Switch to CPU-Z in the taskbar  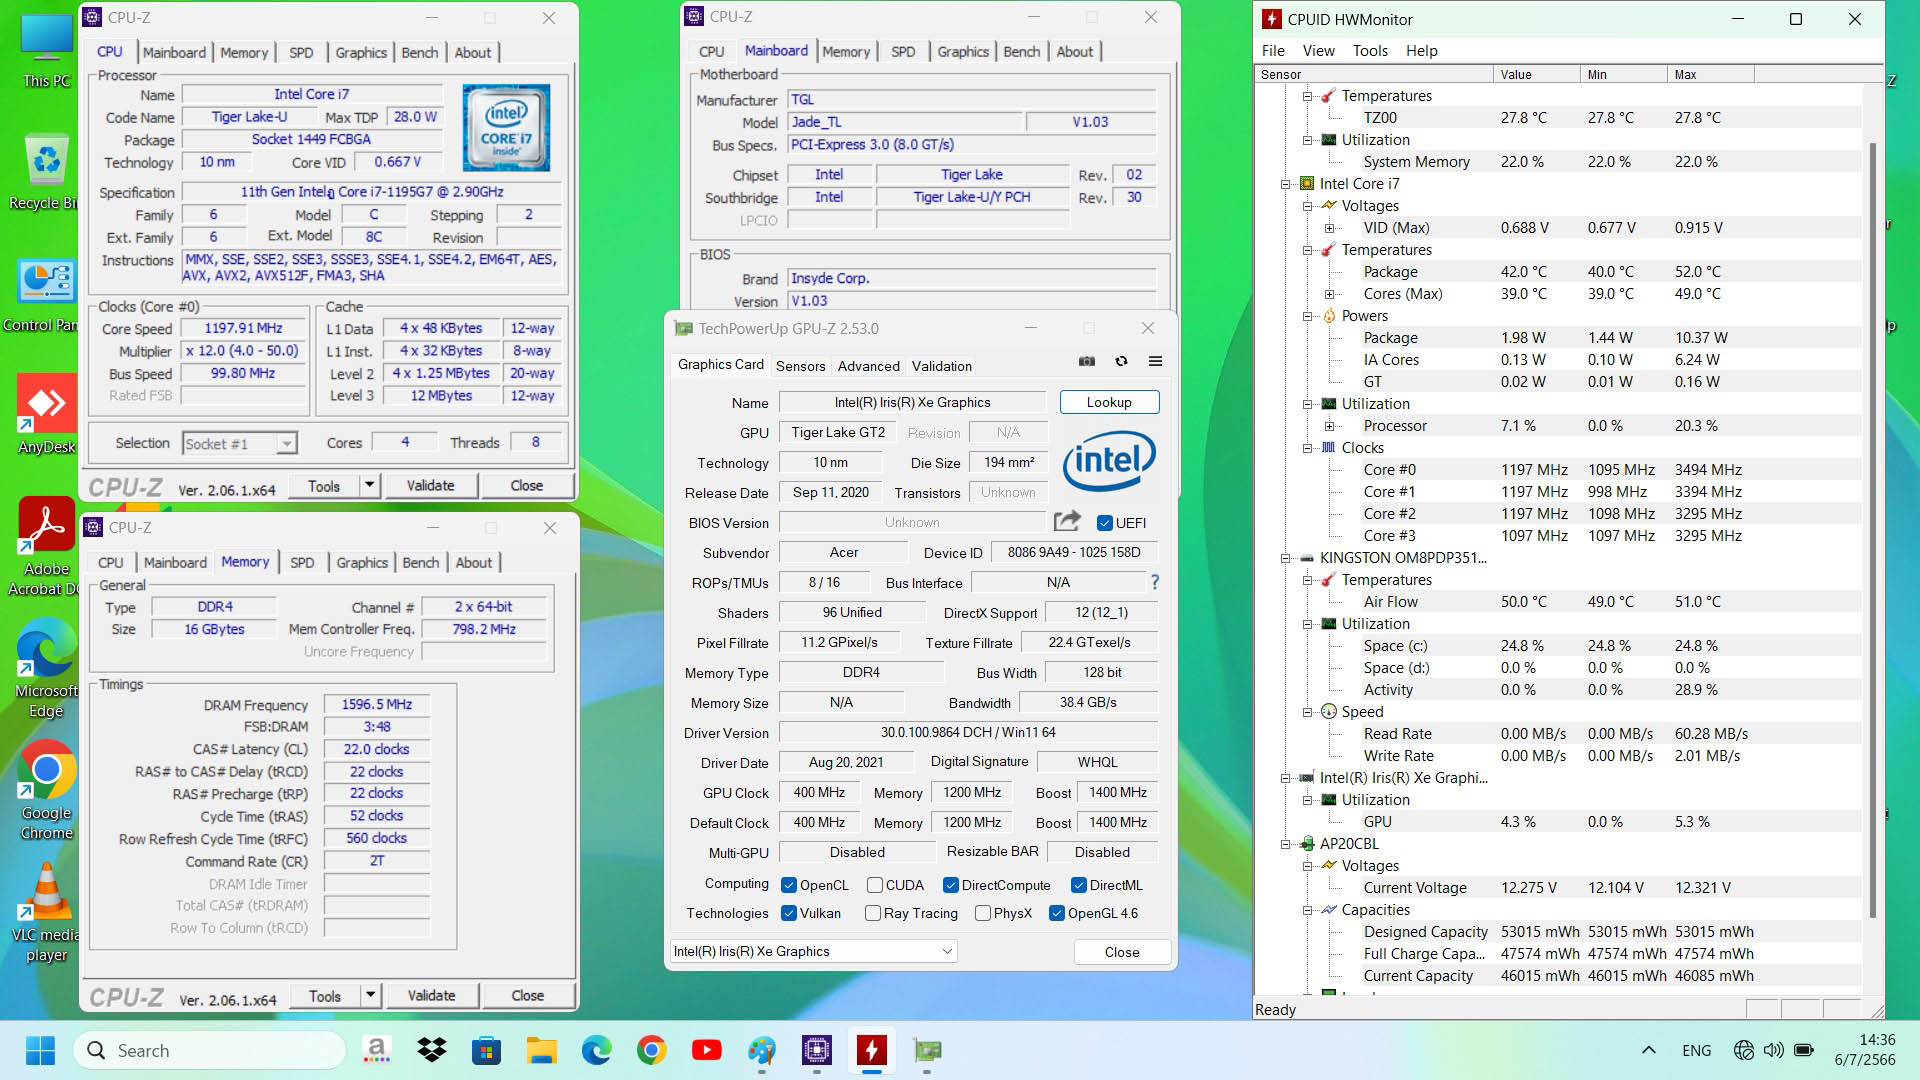pos(816,1050)
